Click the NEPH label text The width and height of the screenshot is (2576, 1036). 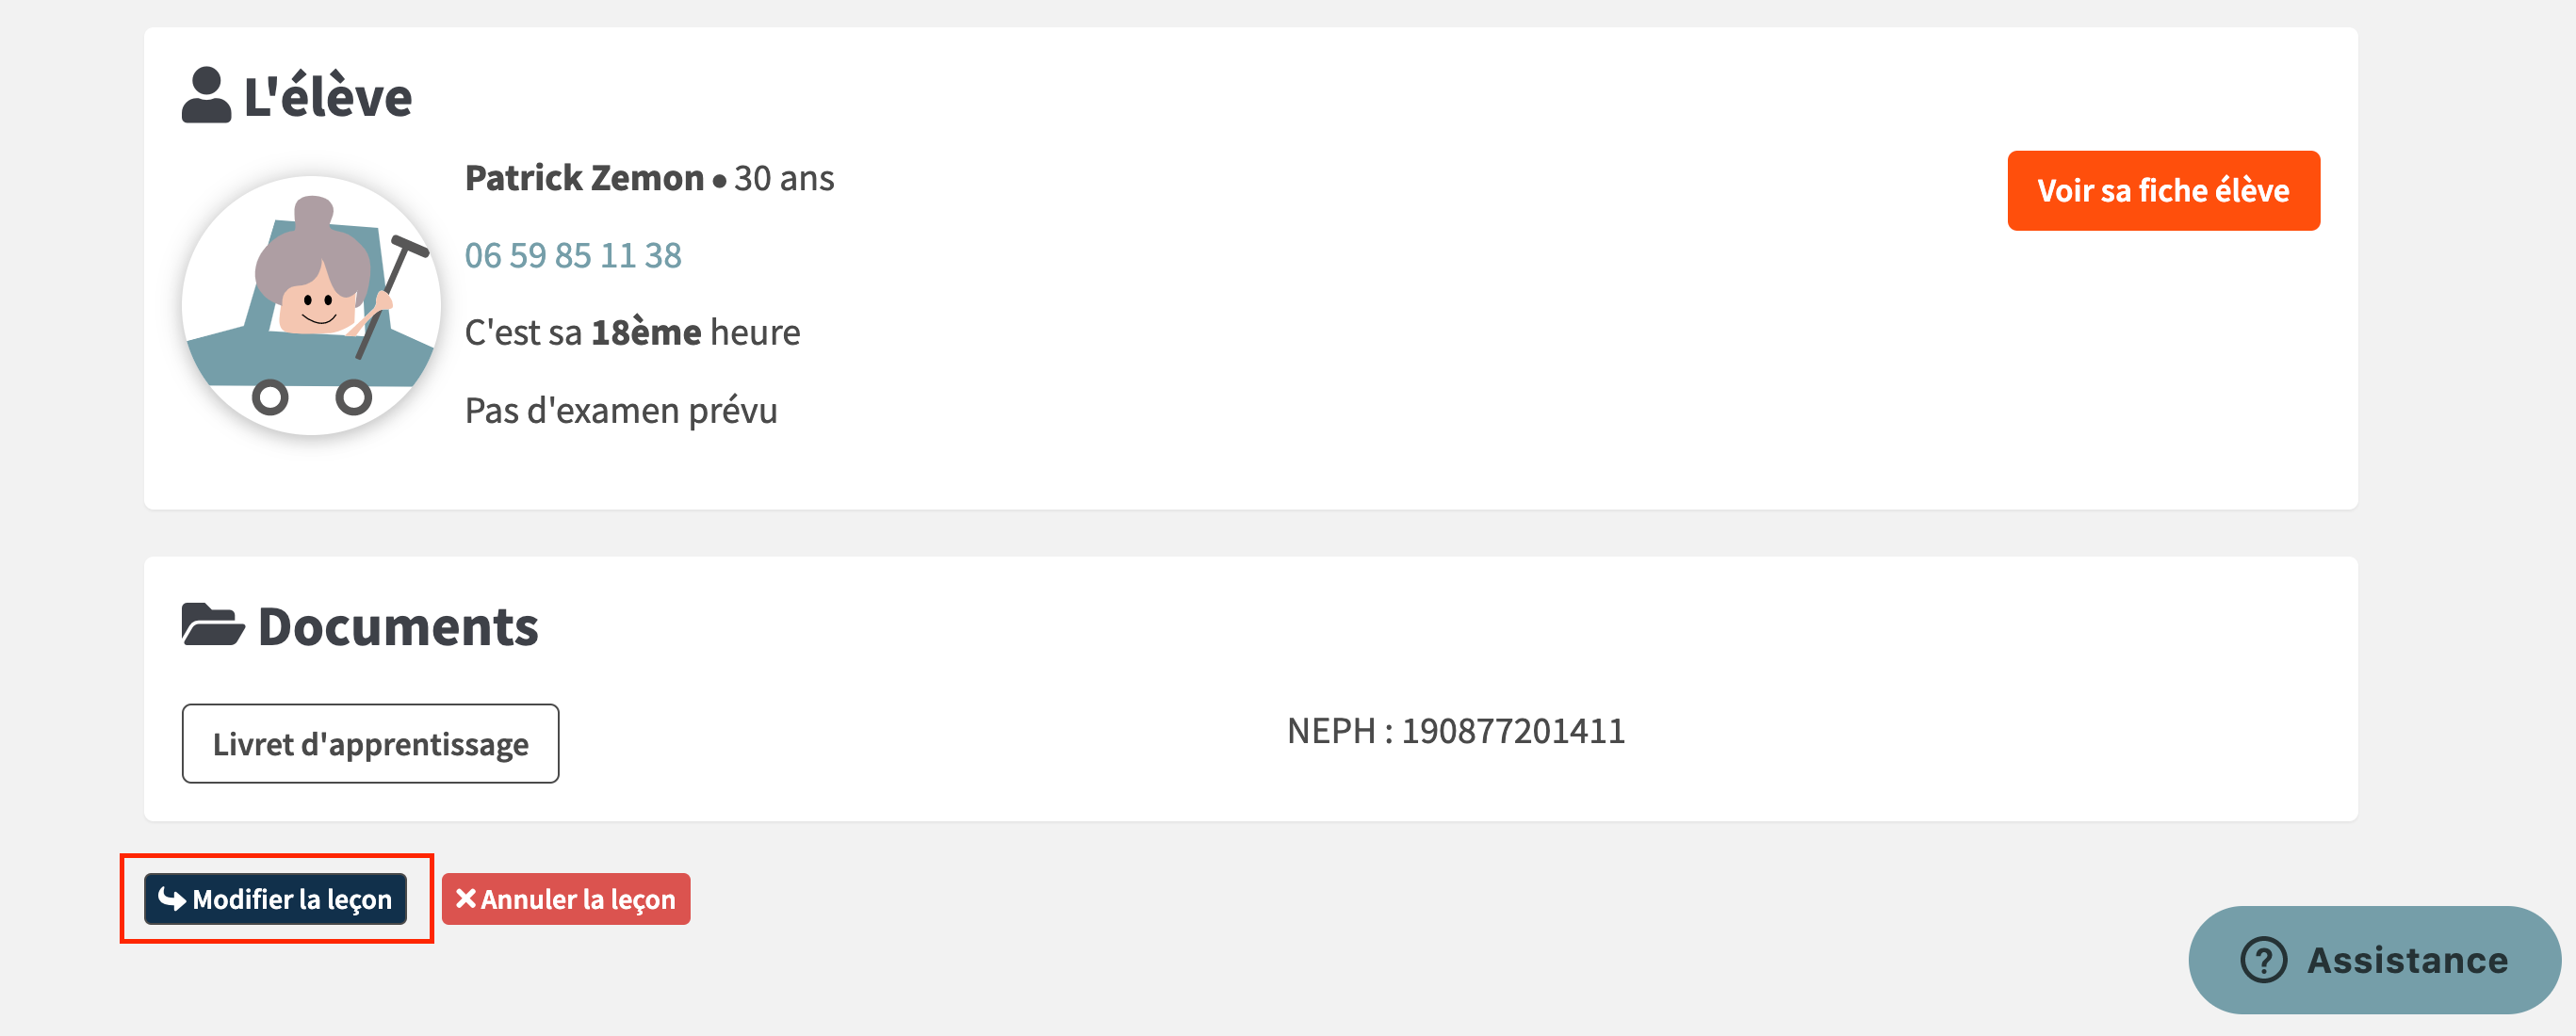[x=1331, y=731]
